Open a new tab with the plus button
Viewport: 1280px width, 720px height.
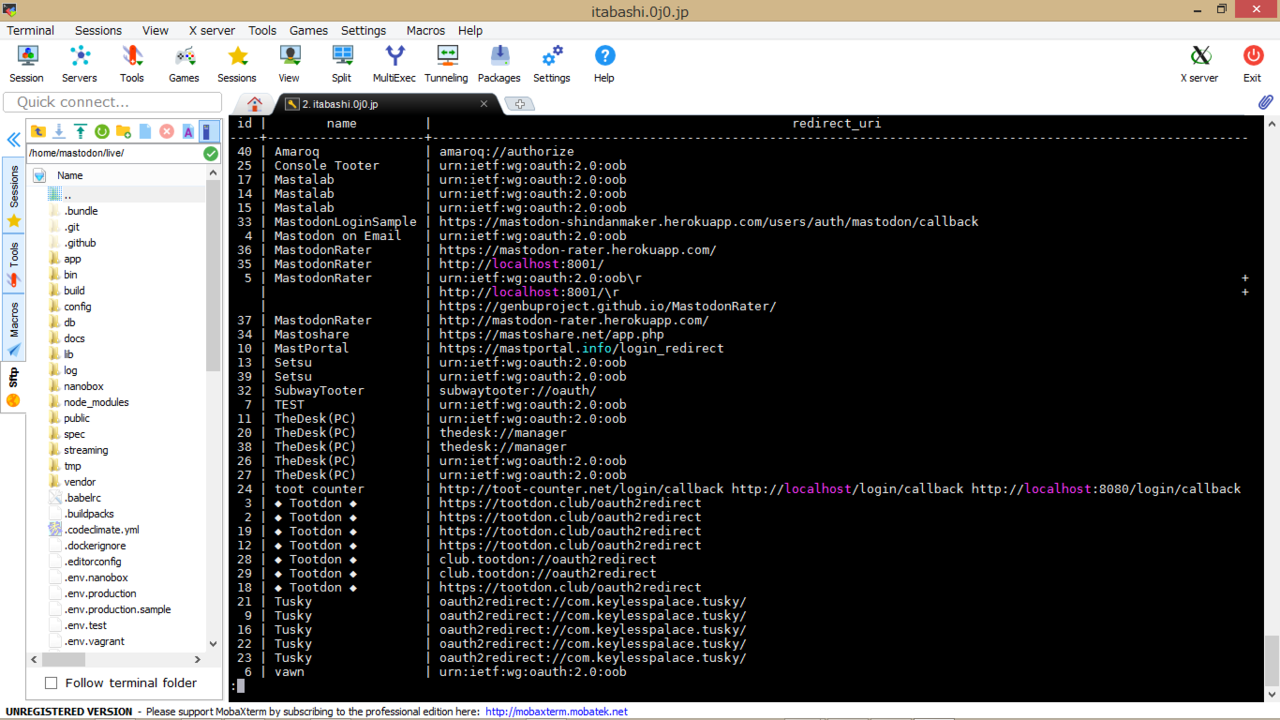(x=519, y=104)
